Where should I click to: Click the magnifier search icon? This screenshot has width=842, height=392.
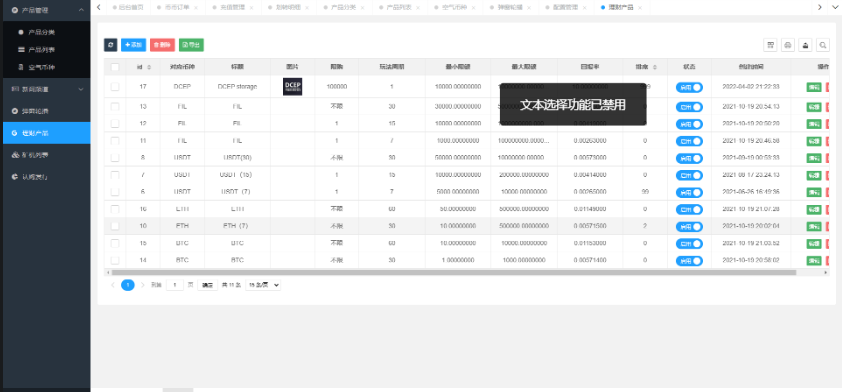(823, 45)
